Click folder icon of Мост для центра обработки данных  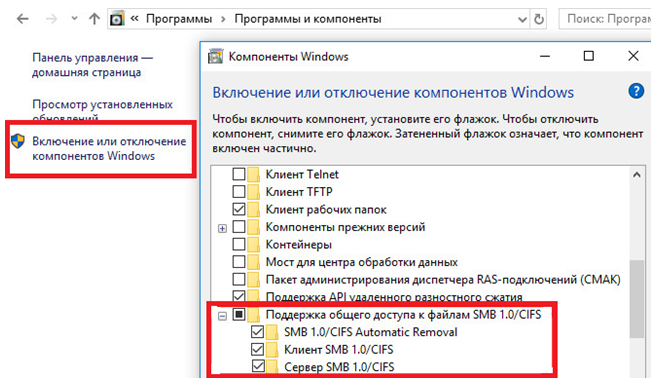pos(253,262)
